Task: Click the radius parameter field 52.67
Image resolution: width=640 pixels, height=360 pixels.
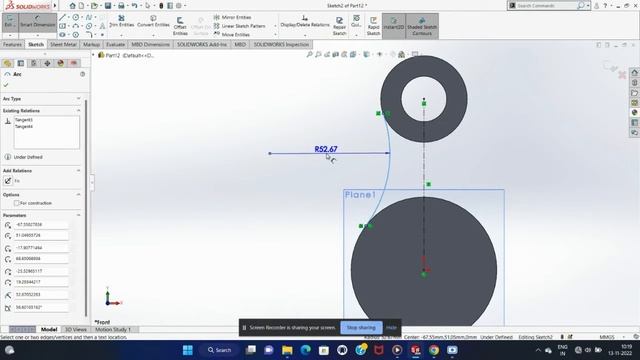Action: click(41, 294)
